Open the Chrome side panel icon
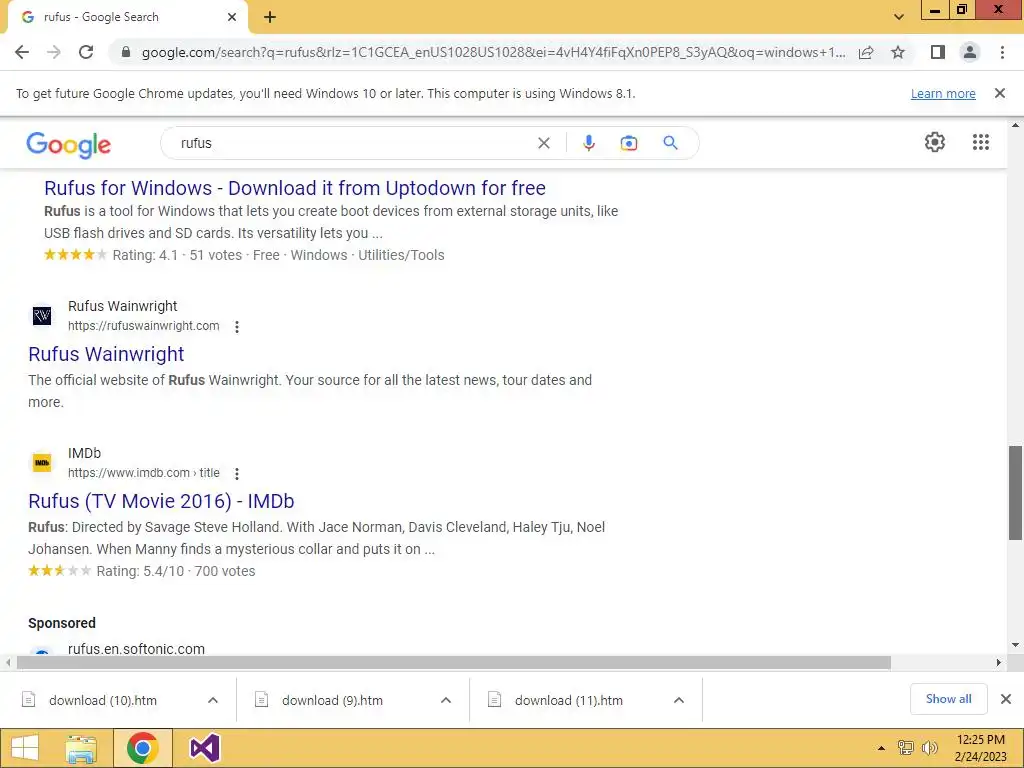 (x=938, y=52)
